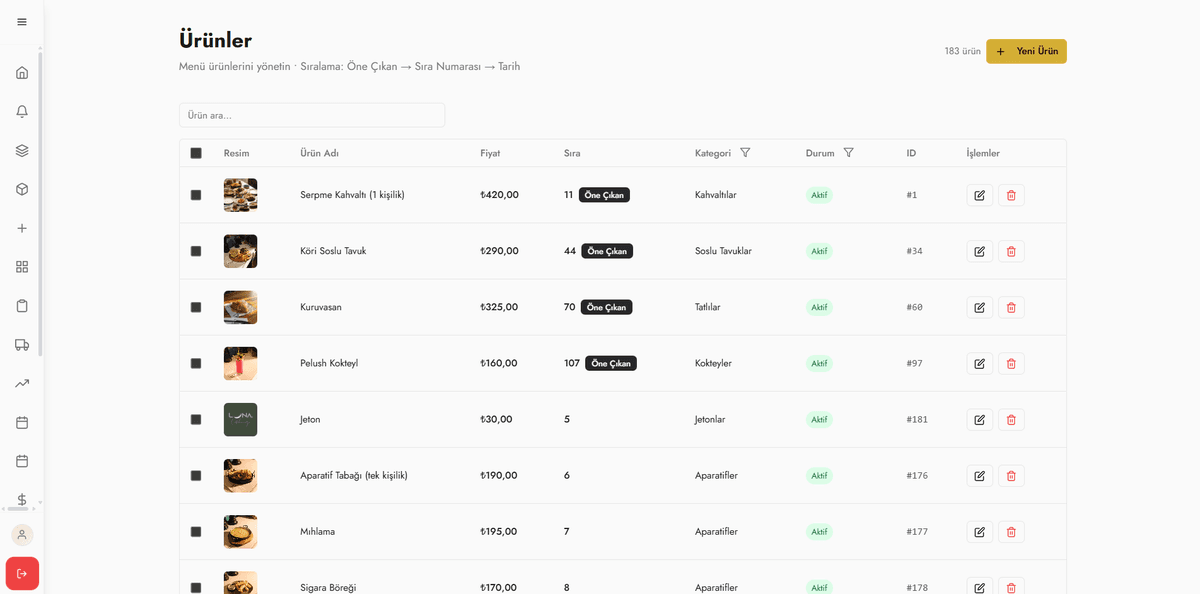Check the Köri Soslu Tavuk row checkbox
This screenshot has height=594, width=1200.
(x=196, y=251)
